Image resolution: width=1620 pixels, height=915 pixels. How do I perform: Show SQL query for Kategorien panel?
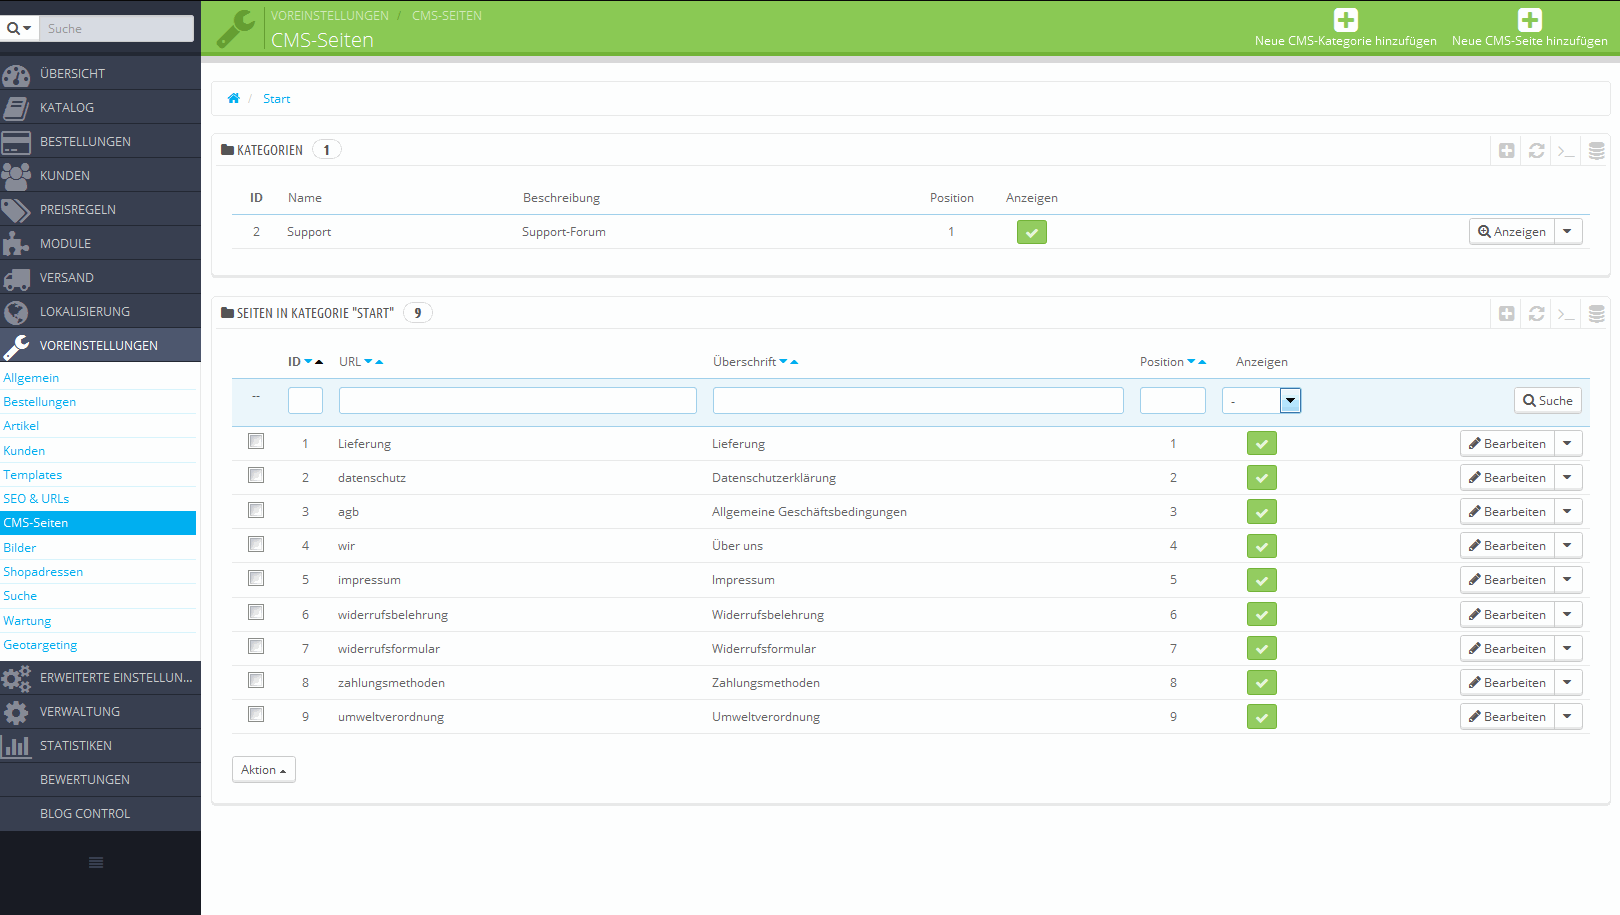1567,151
